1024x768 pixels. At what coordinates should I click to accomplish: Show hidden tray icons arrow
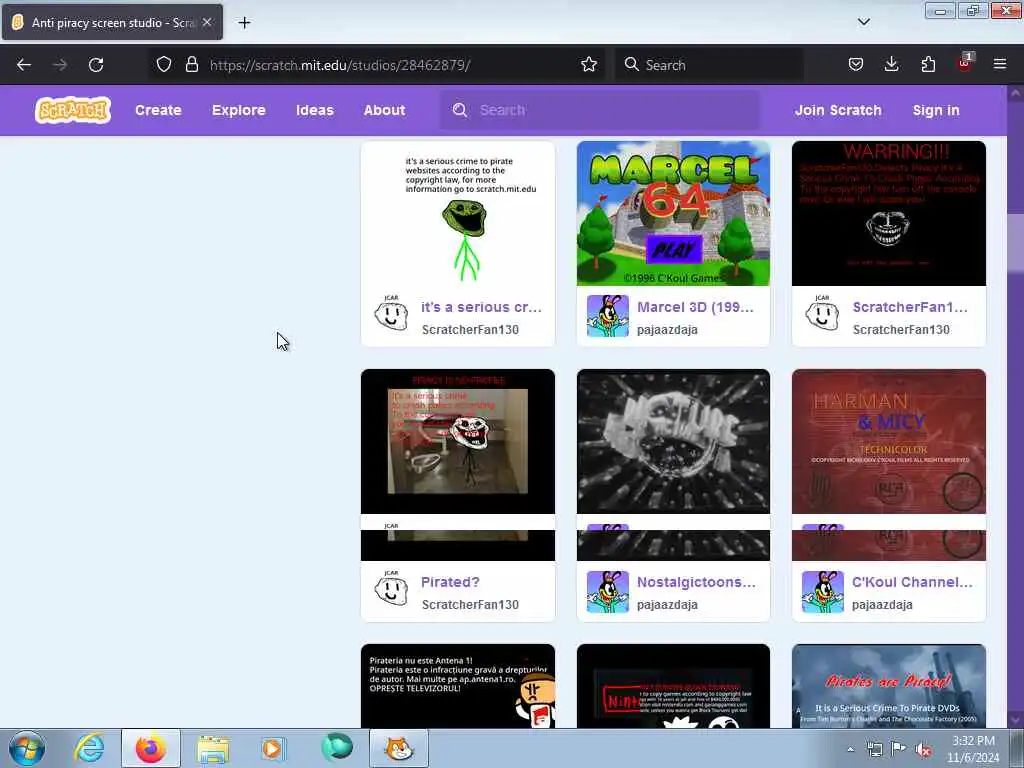coord(850,750)
